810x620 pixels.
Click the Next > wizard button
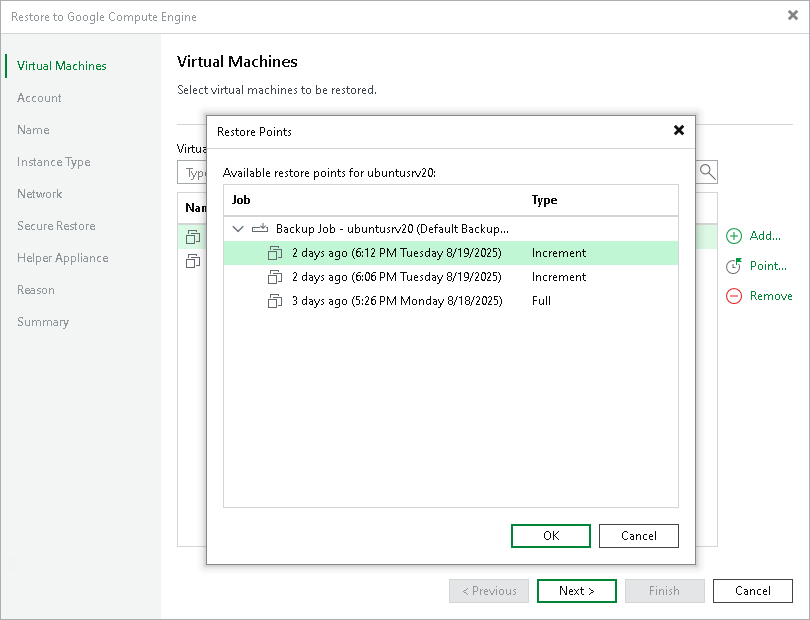pyautogui.click(x=577, y=591)
